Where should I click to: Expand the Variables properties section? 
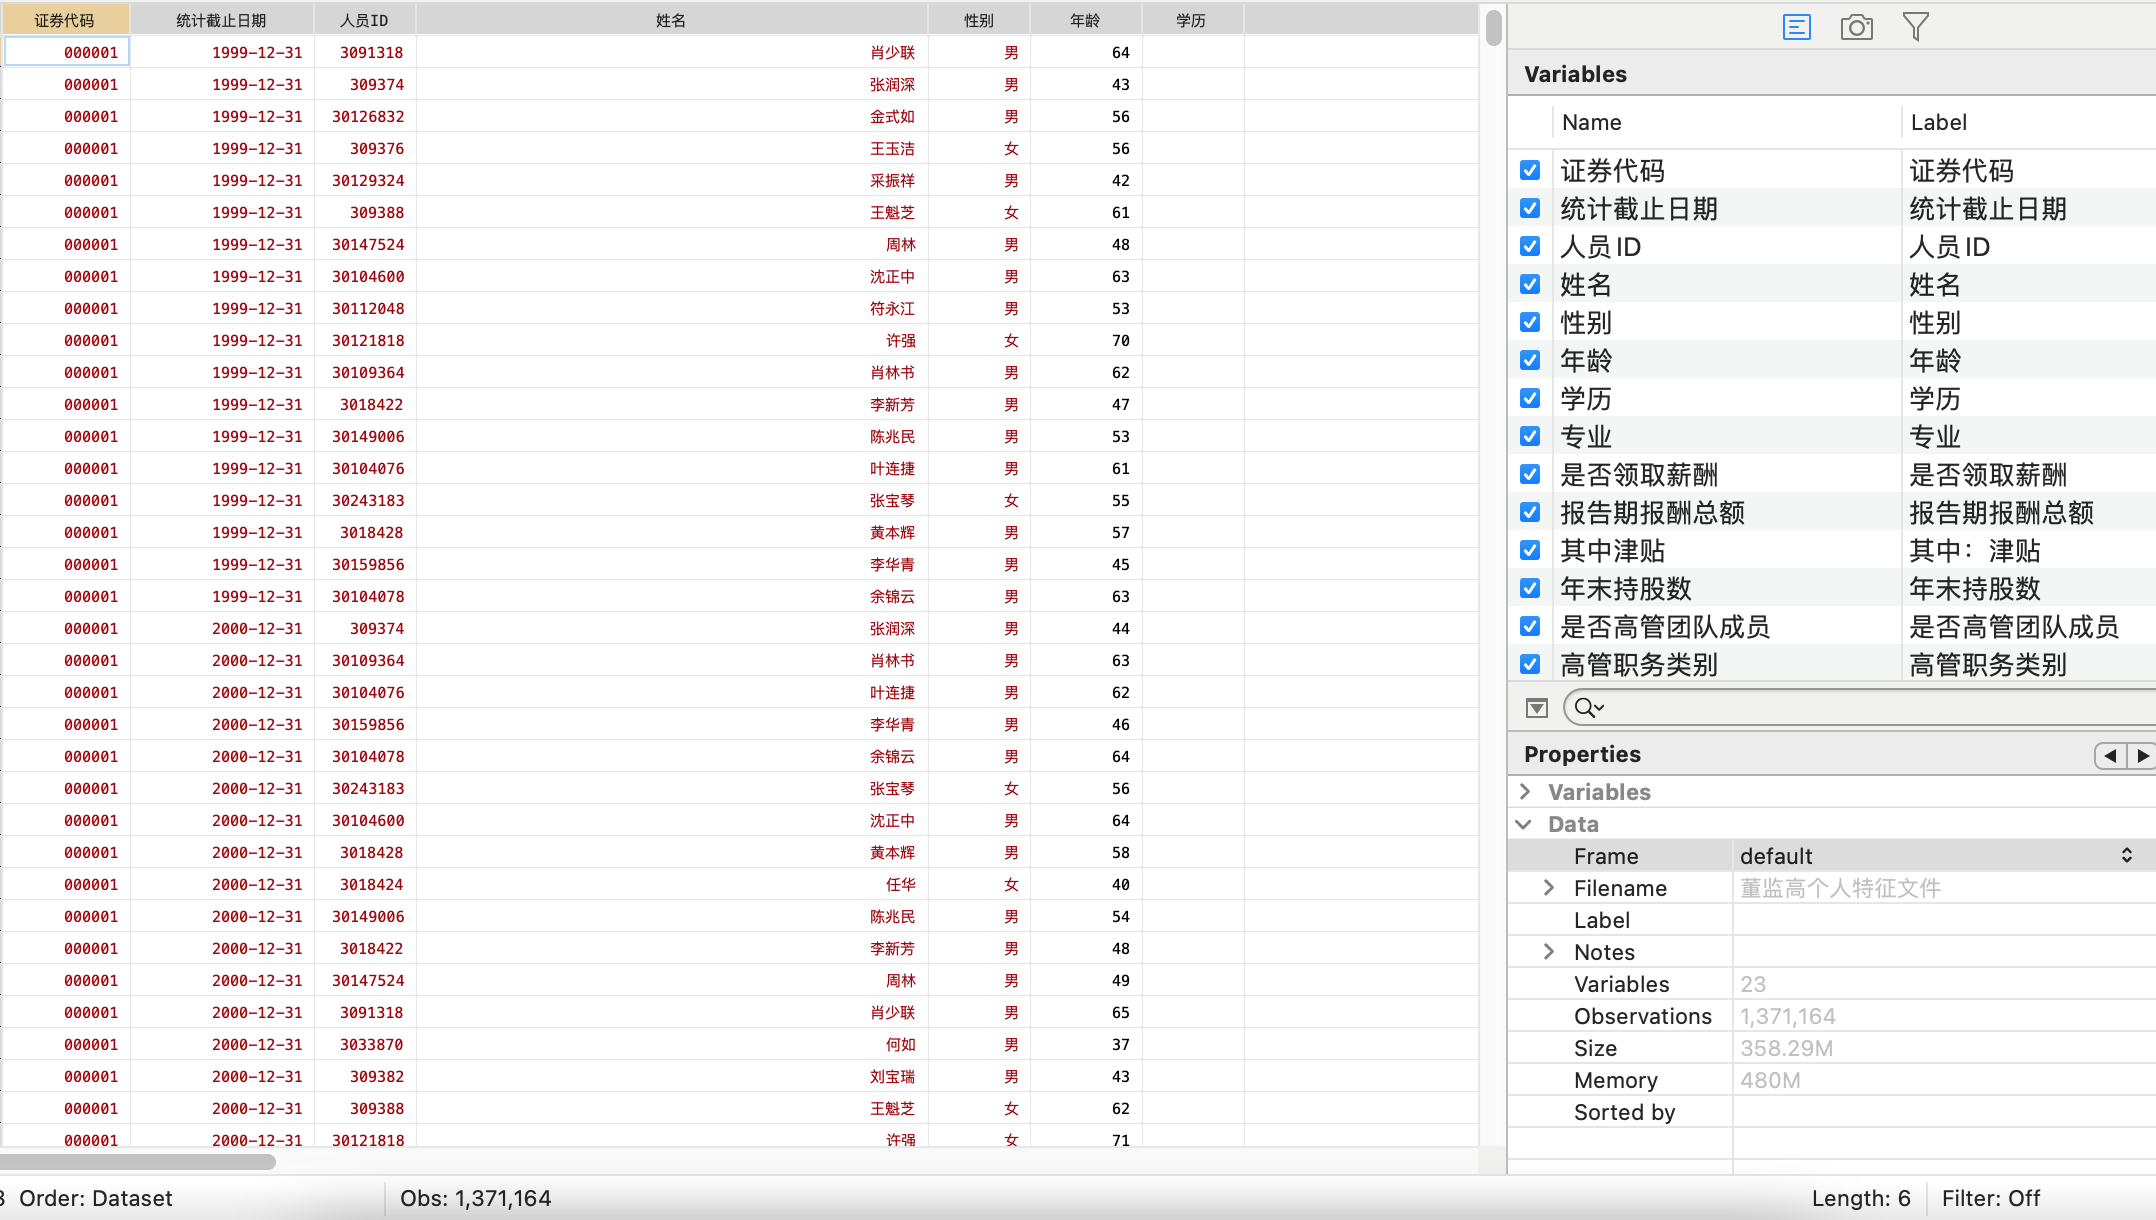pyautogui.click(x=1525, y=792)
